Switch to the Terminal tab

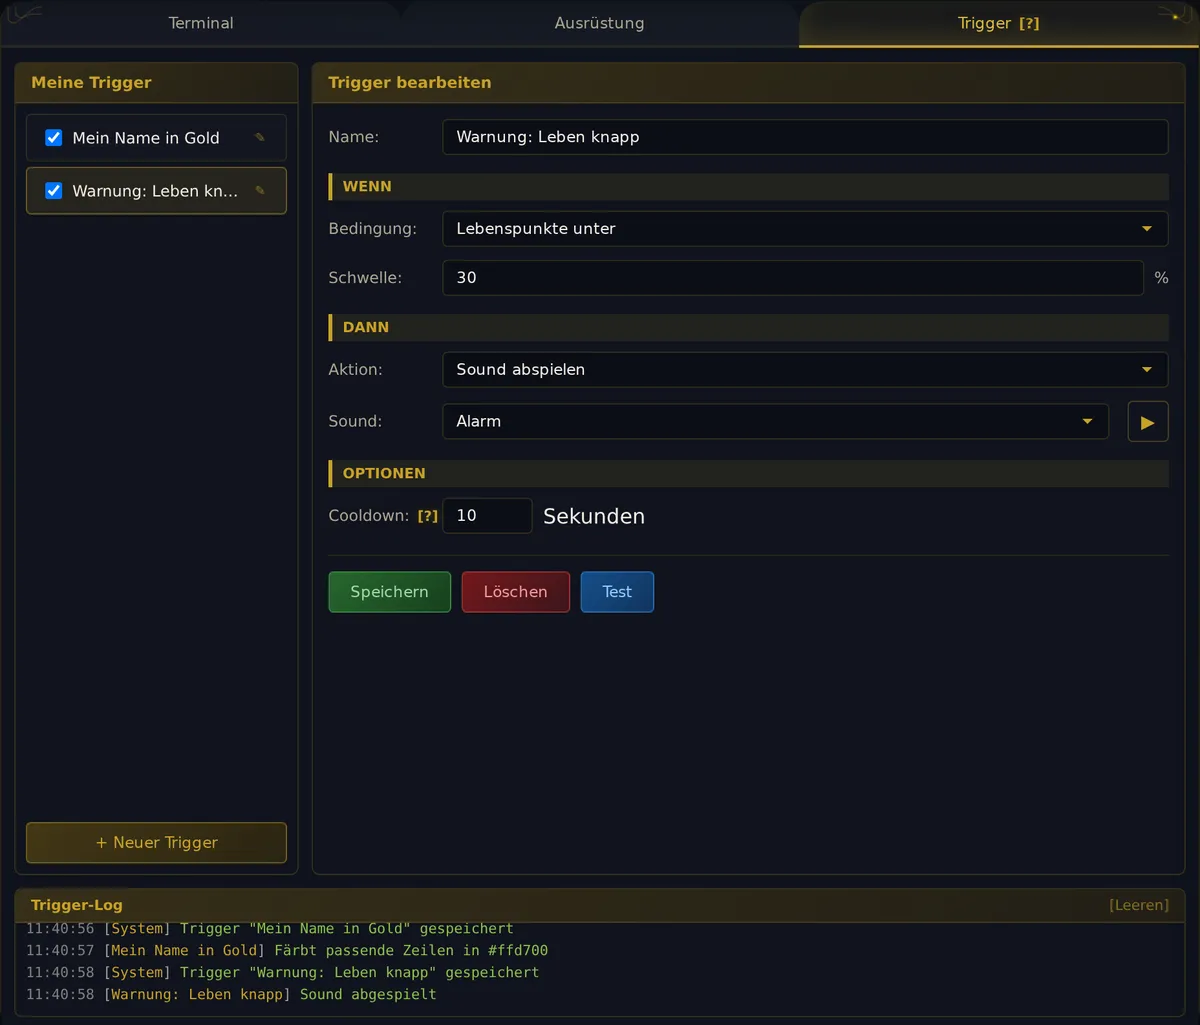pos(201,23)
